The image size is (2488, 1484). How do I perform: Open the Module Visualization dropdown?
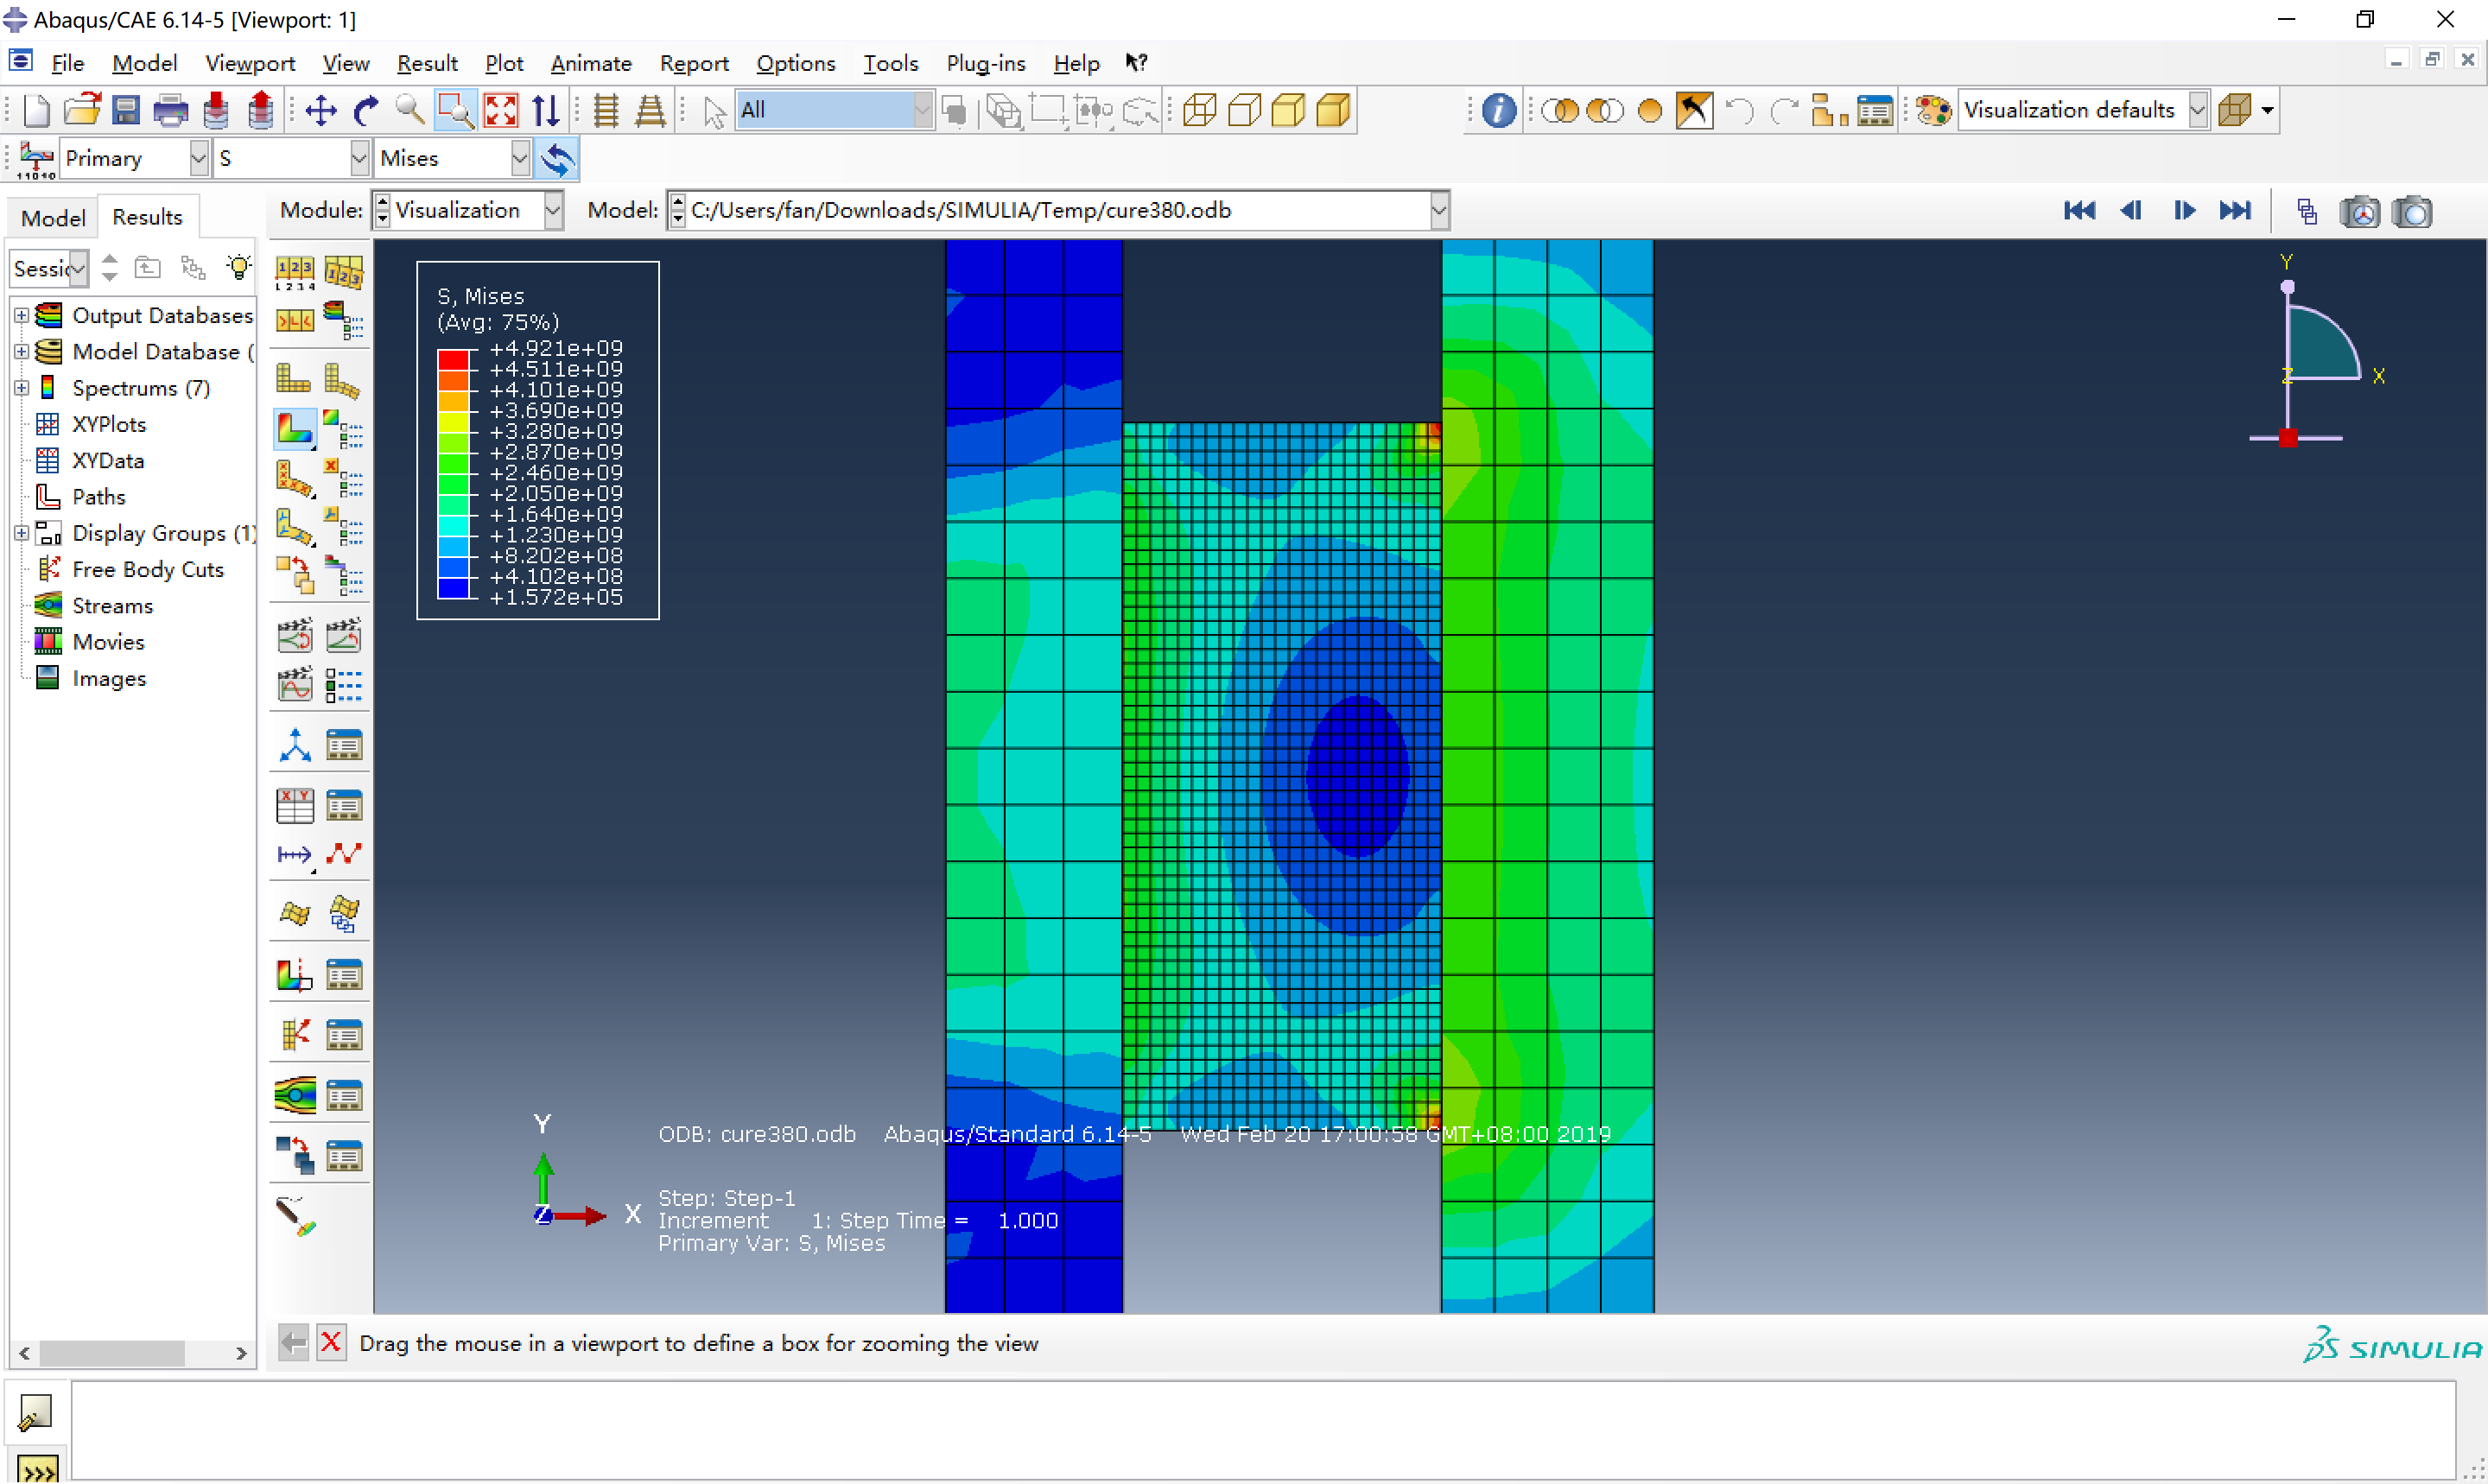pos(552,210)
